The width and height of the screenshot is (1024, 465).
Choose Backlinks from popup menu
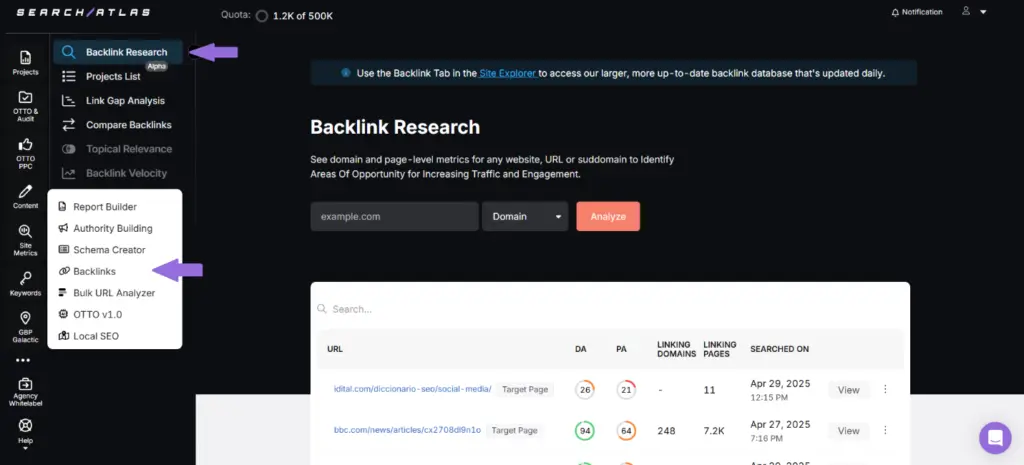point(87,271)
